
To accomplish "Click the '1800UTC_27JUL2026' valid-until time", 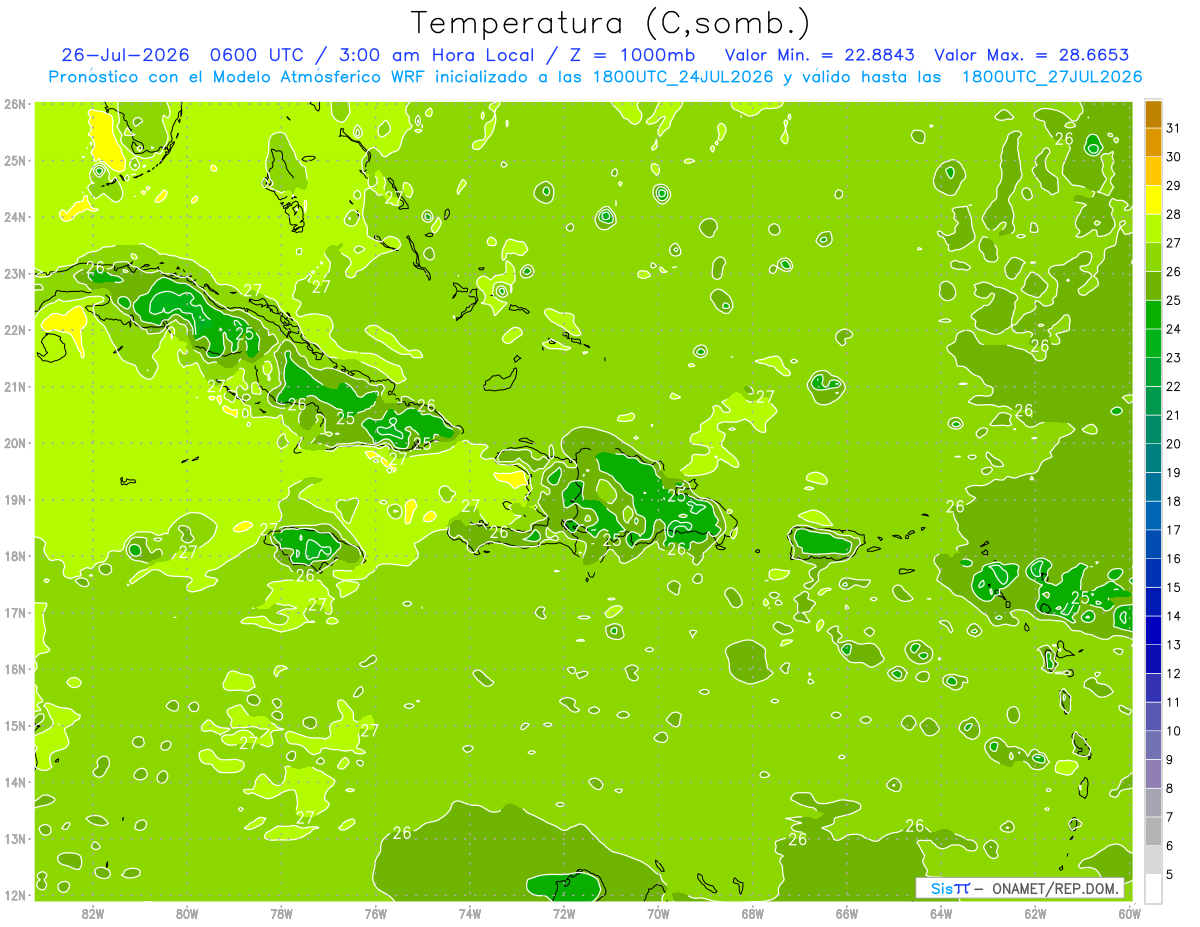I will point(1052,77).
